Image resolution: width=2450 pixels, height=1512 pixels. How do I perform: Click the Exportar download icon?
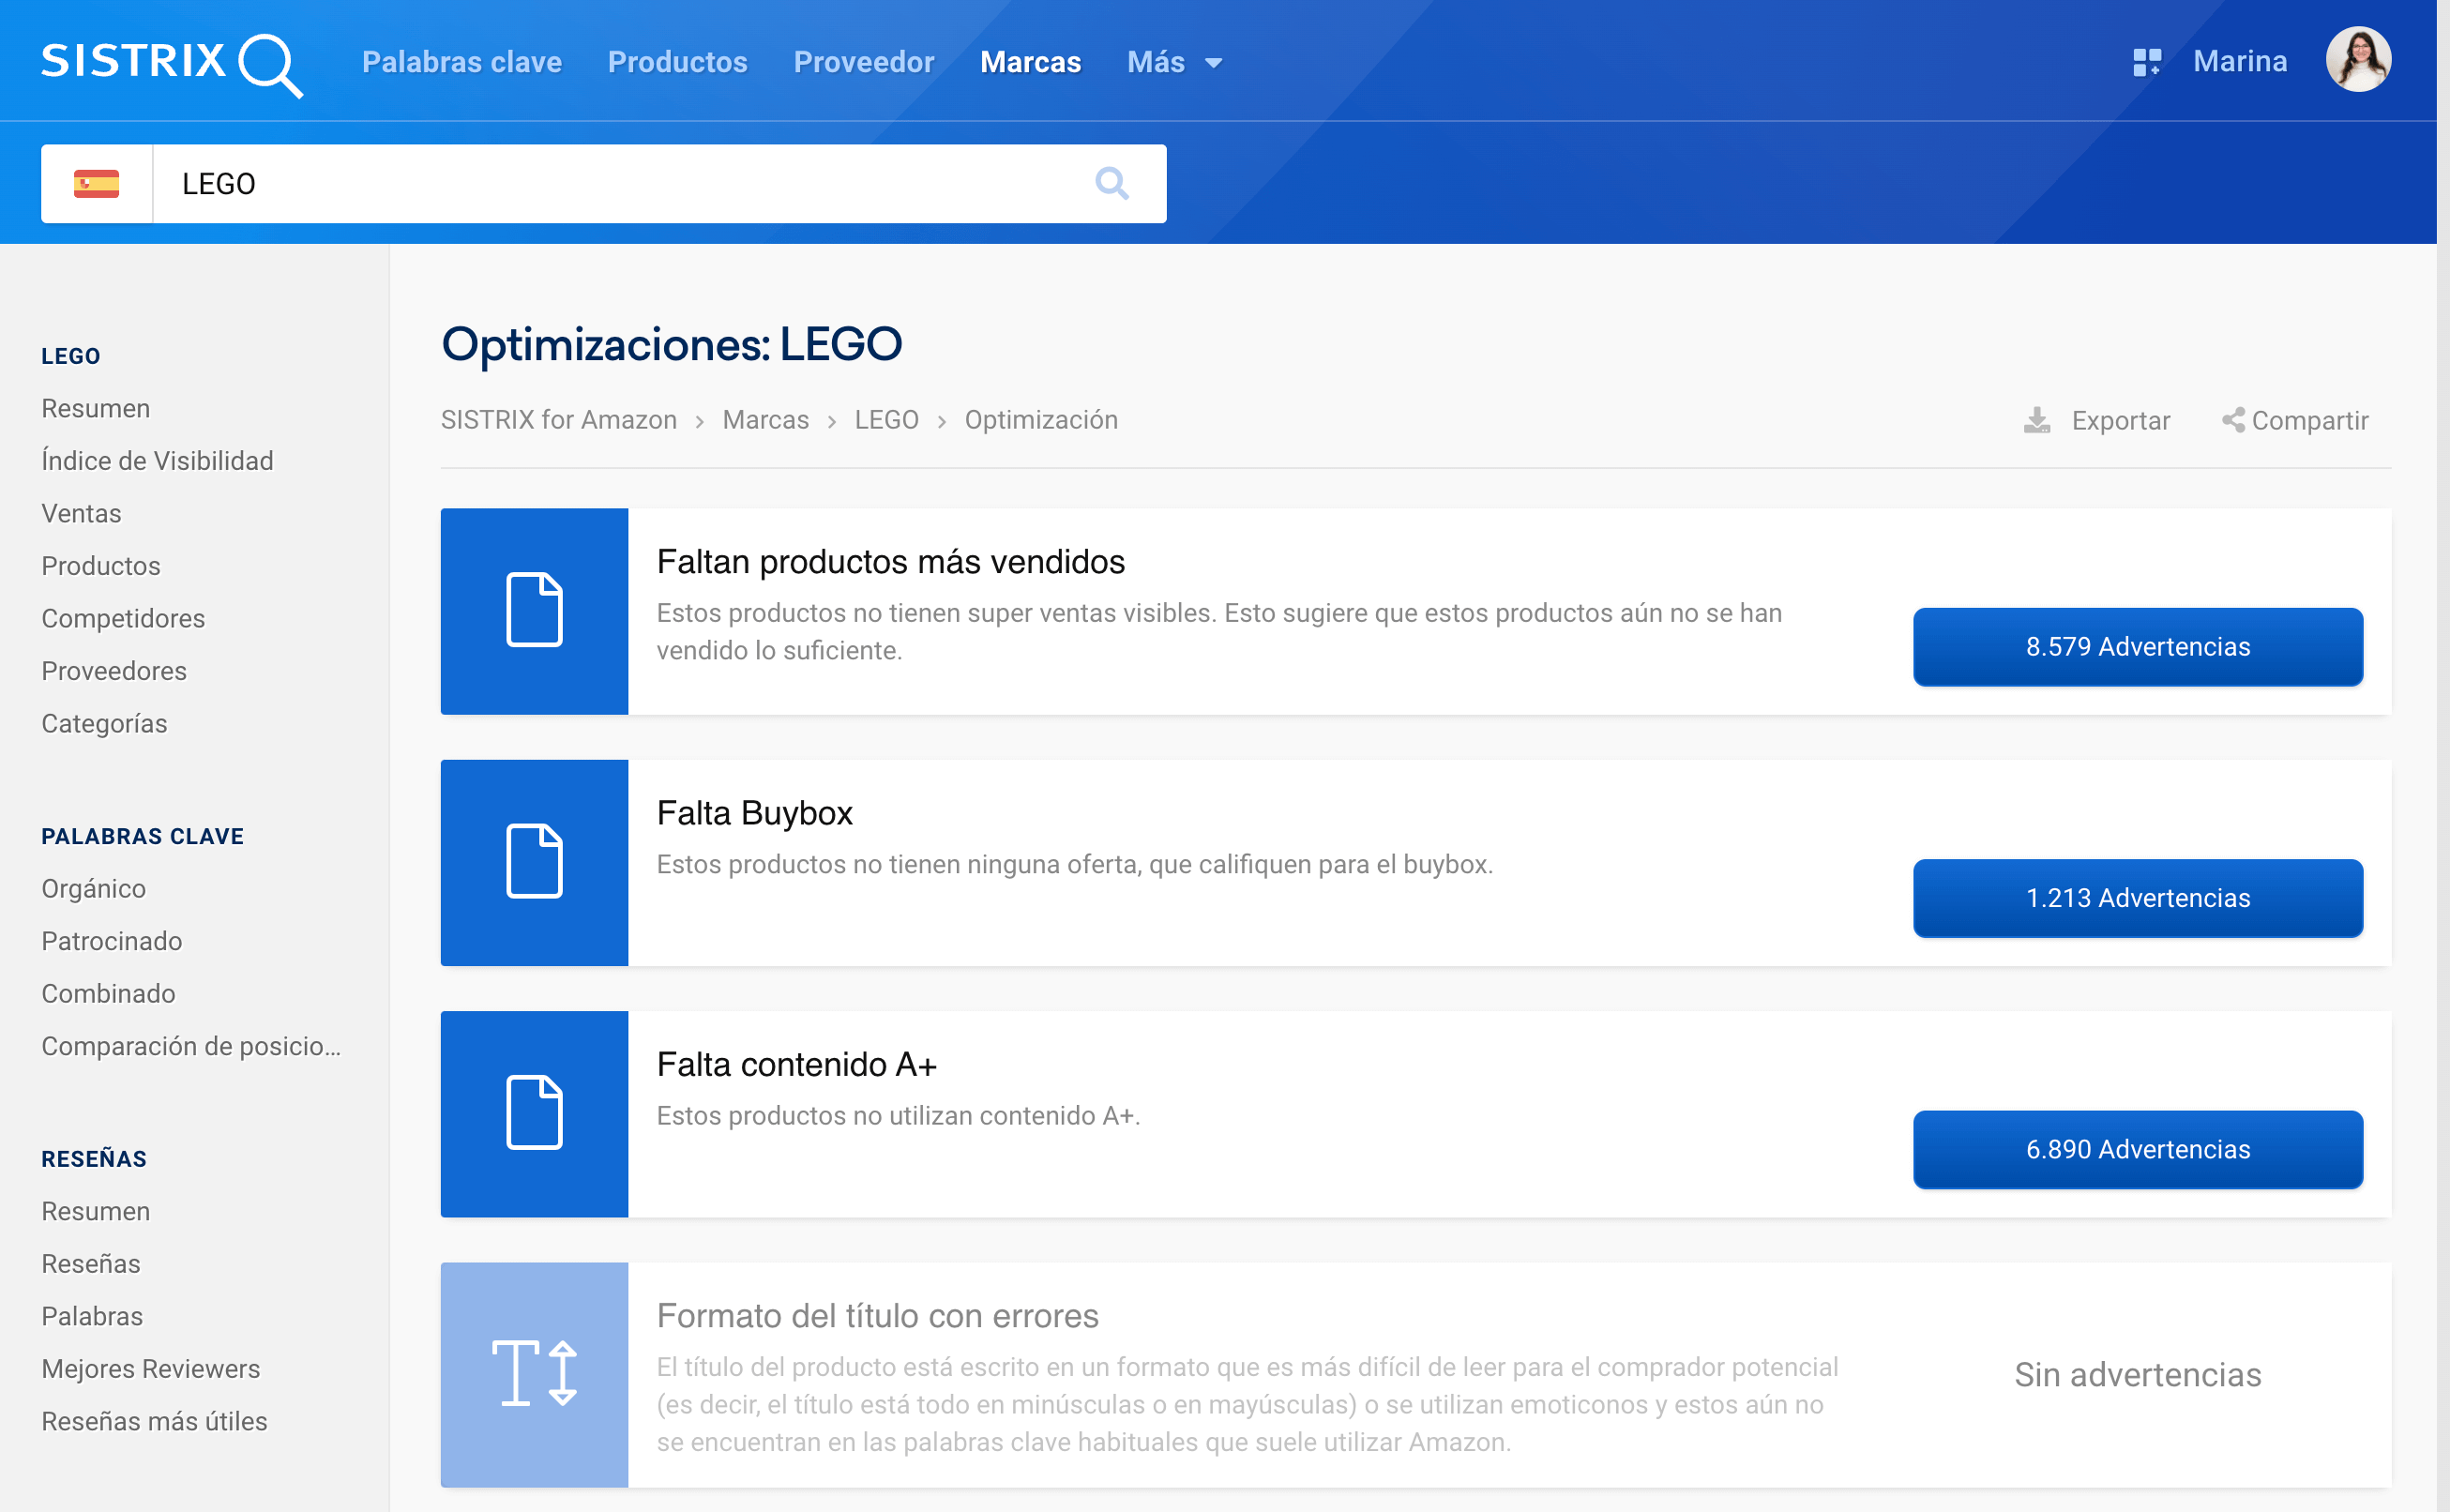tap(2036, 420)
